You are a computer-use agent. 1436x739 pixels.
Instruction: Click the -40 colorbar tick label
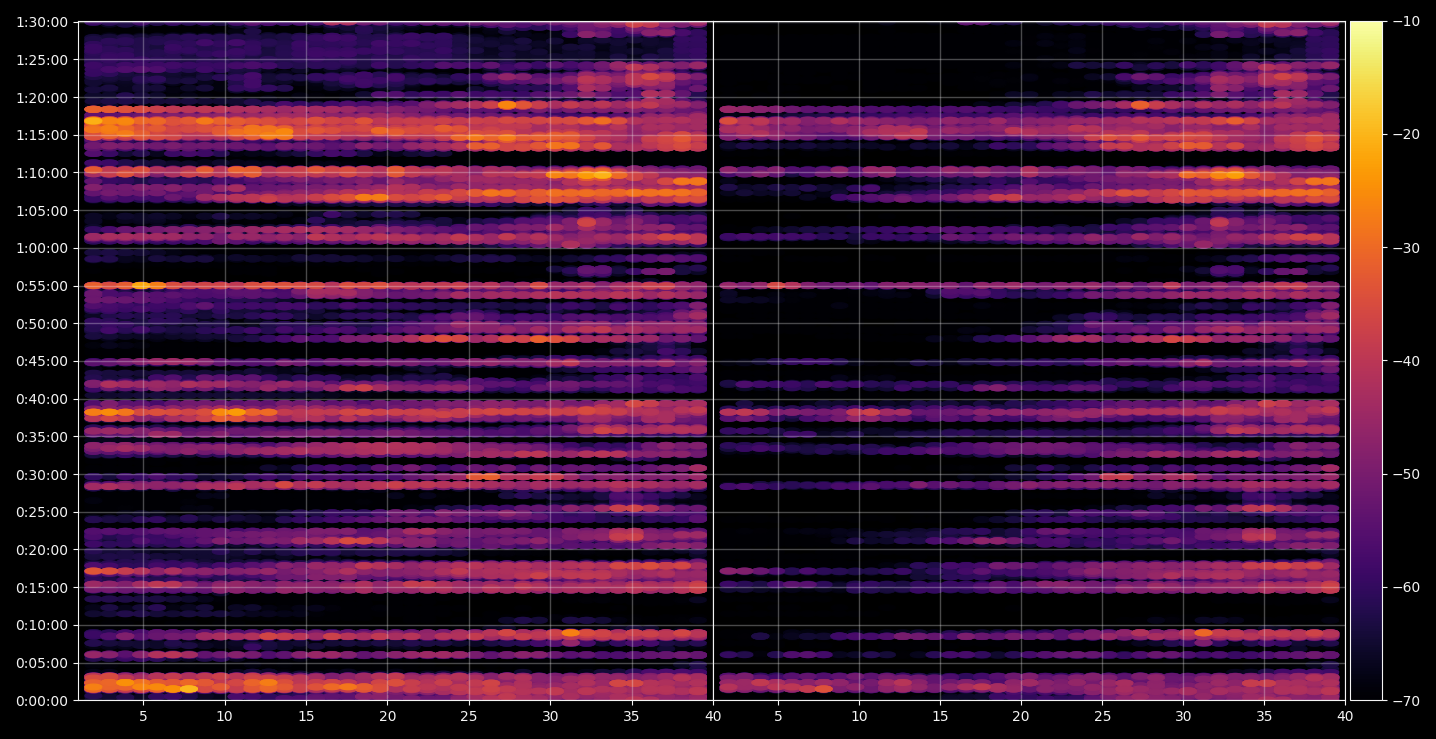[x=1406, y=361]
